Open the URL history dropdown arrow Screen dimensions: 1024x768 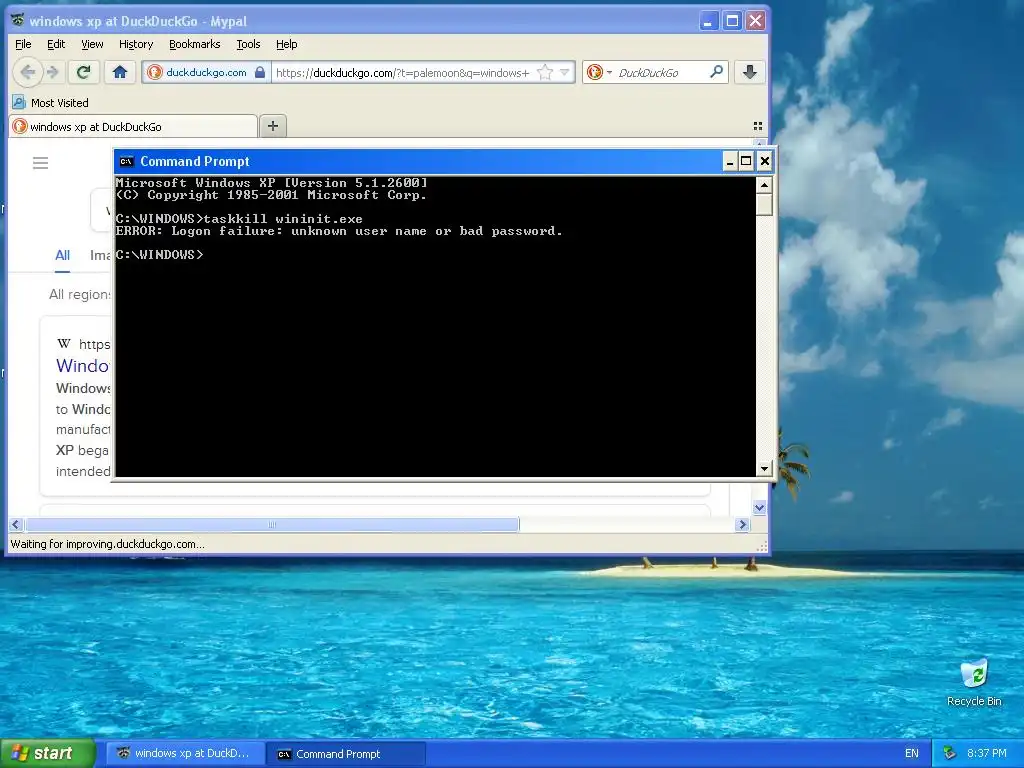(x=564, y=72)
